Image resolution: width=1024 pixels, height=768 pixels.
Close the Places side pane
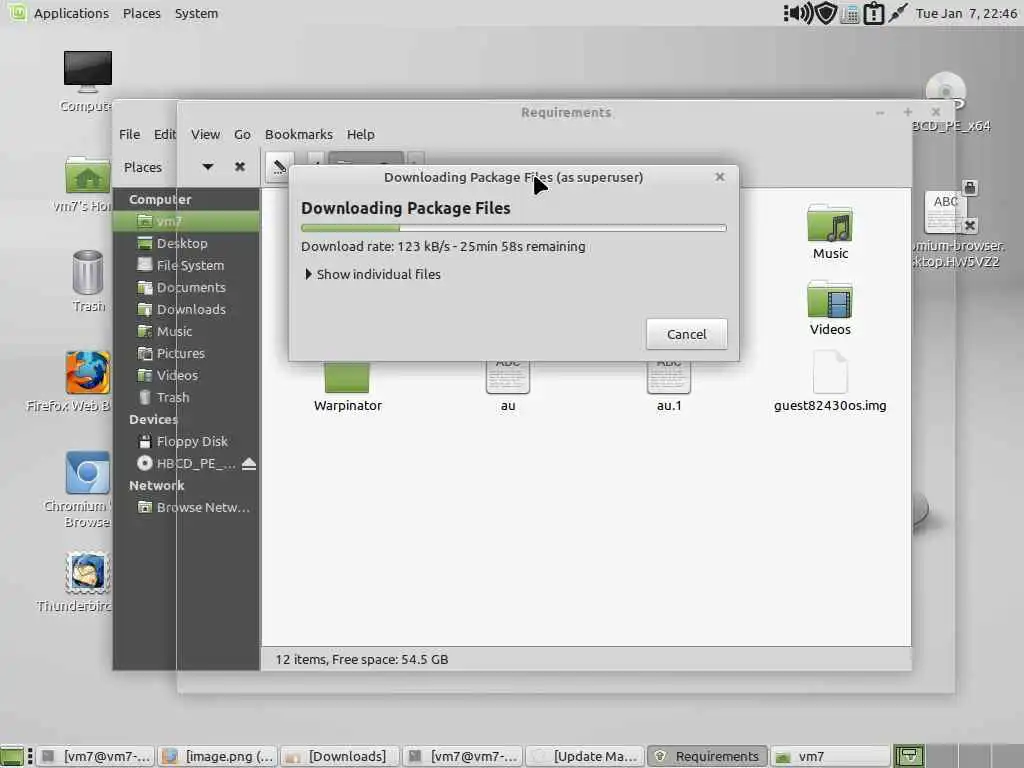coord(240,167)
